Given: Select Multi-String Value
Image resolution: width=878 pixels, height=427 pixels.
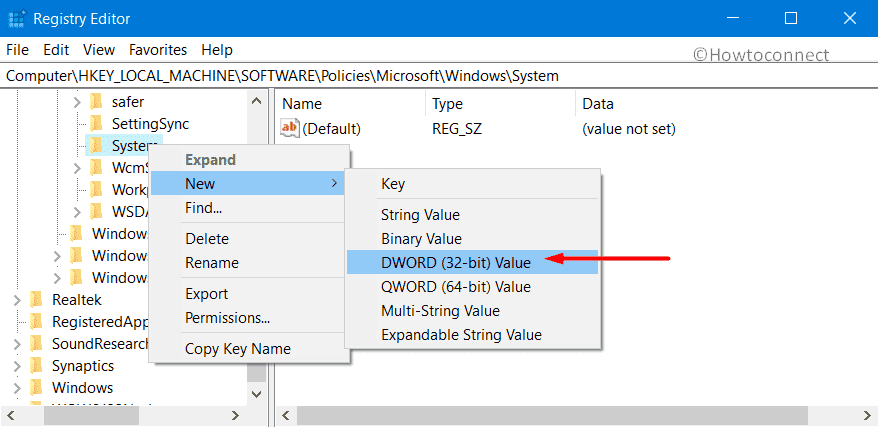Looking at the screenshot, I should [473, 311].
